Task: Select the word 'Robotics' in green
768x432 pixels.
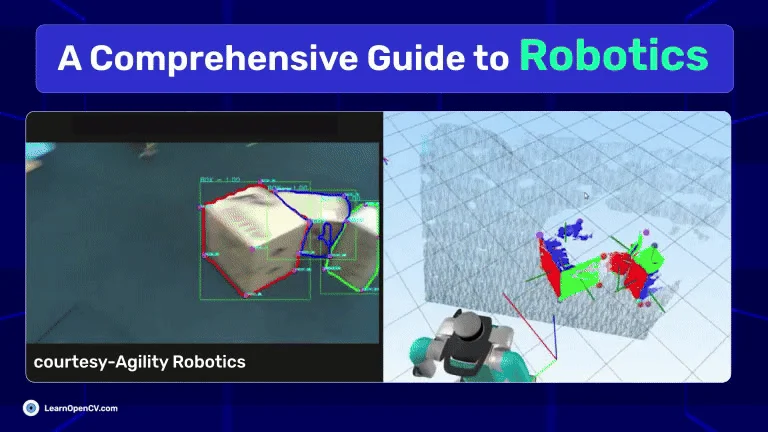Action: coord(614,56)
